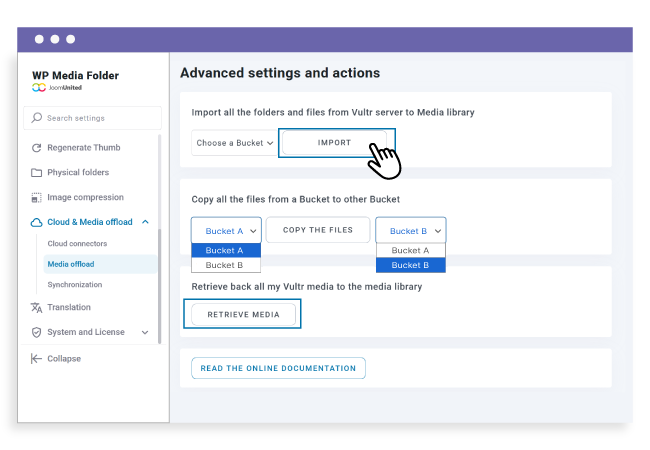
Task: Click the IMPORT button
Action: (x=334, y=143)
